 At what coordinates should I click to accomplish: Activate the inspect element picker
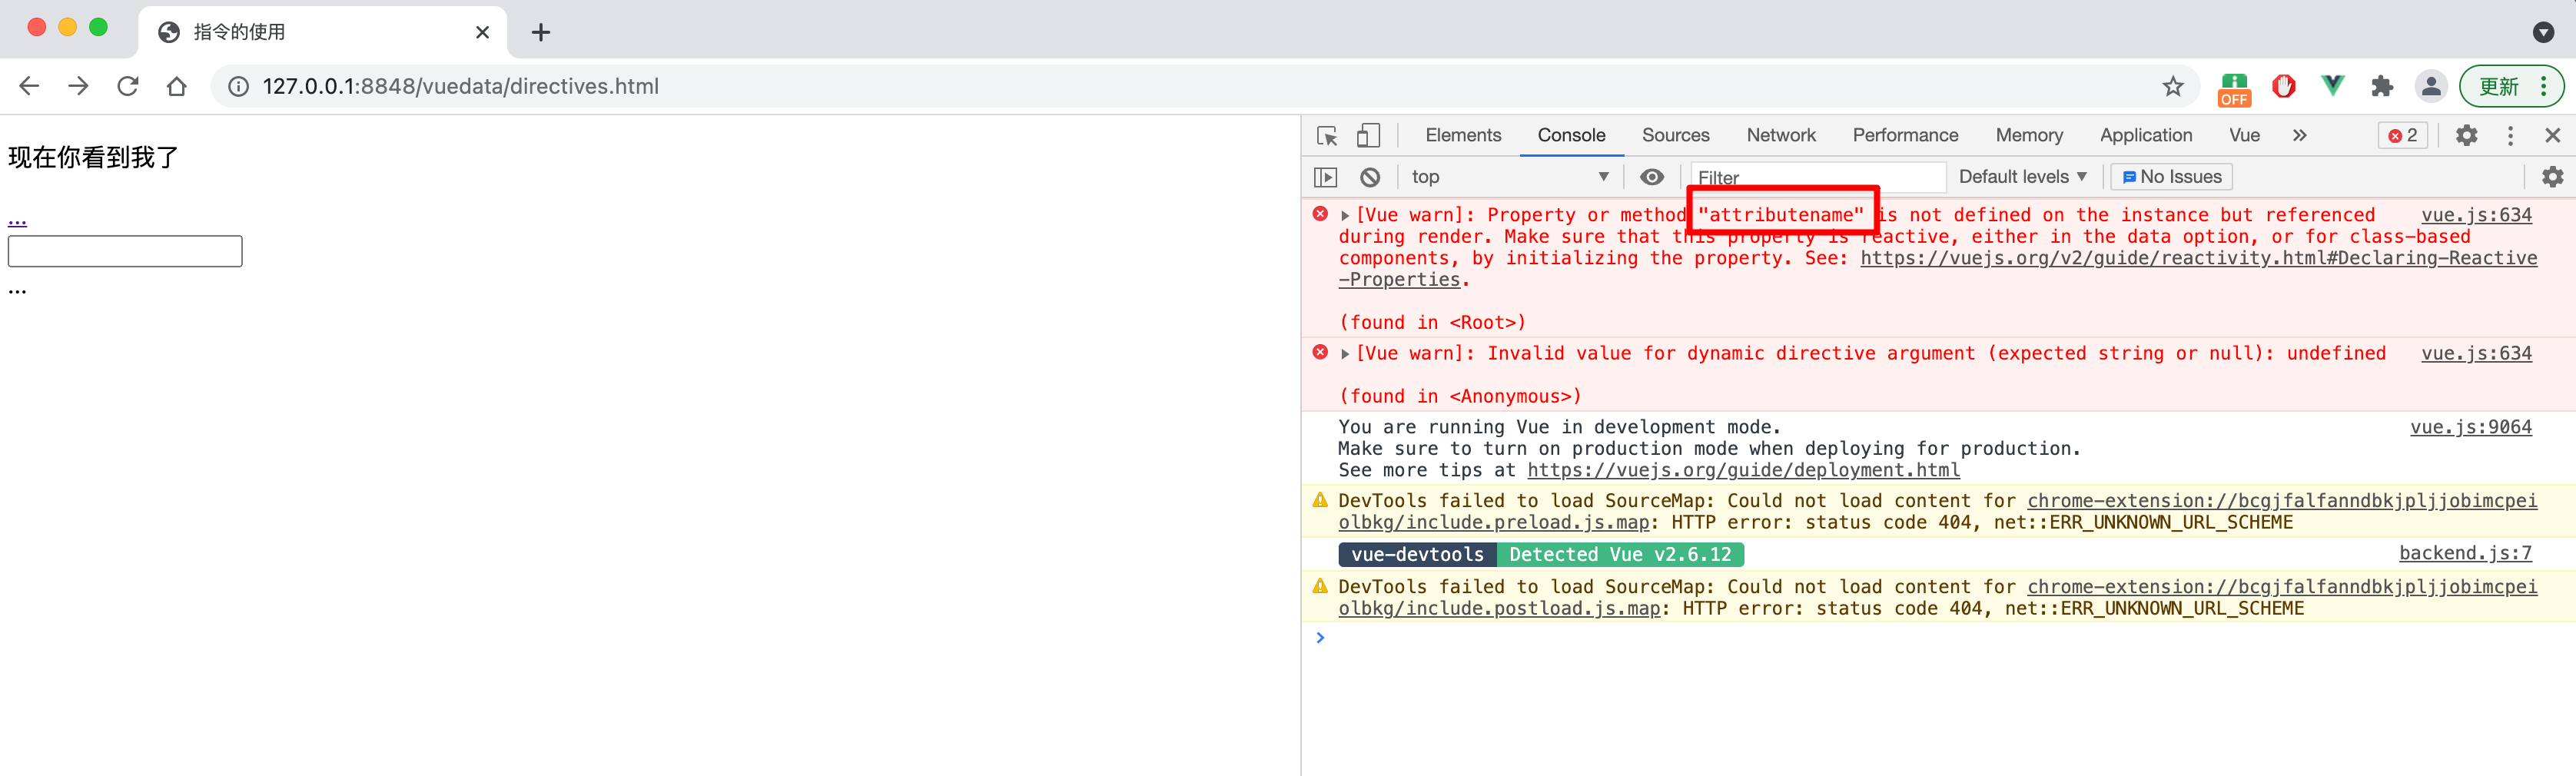pyautogui.click(x=1327, y=135)
